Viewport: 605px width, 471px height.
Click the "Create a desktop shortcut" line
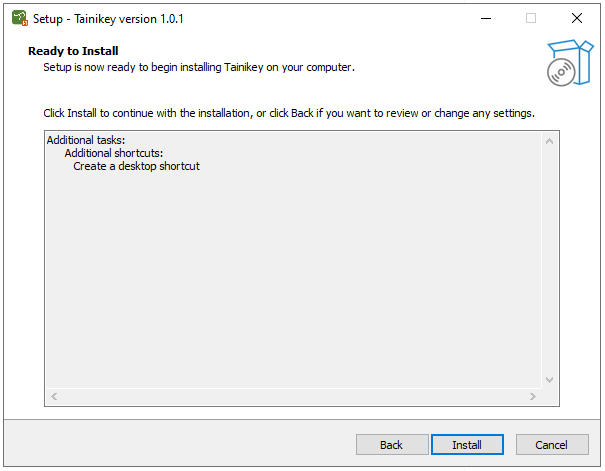pyautogui.click(x=136, y=166)
